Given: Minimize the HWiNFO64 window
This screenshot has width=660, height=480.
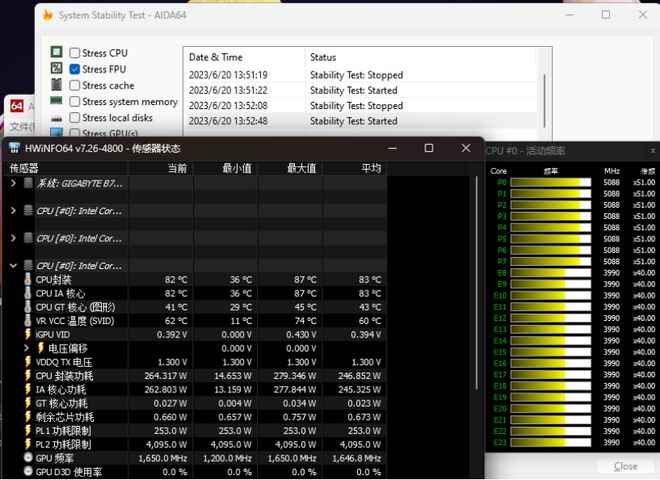Looking at the screenshot, I should coord(392,148).
